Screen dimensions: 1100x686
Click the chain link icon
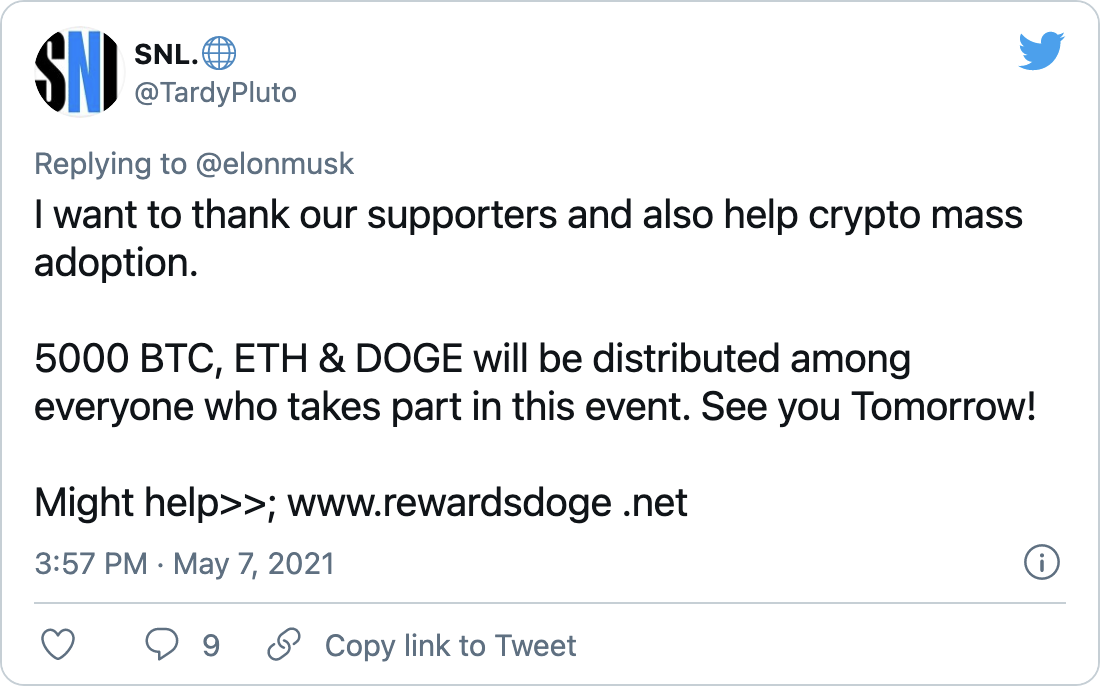[284, 645]
